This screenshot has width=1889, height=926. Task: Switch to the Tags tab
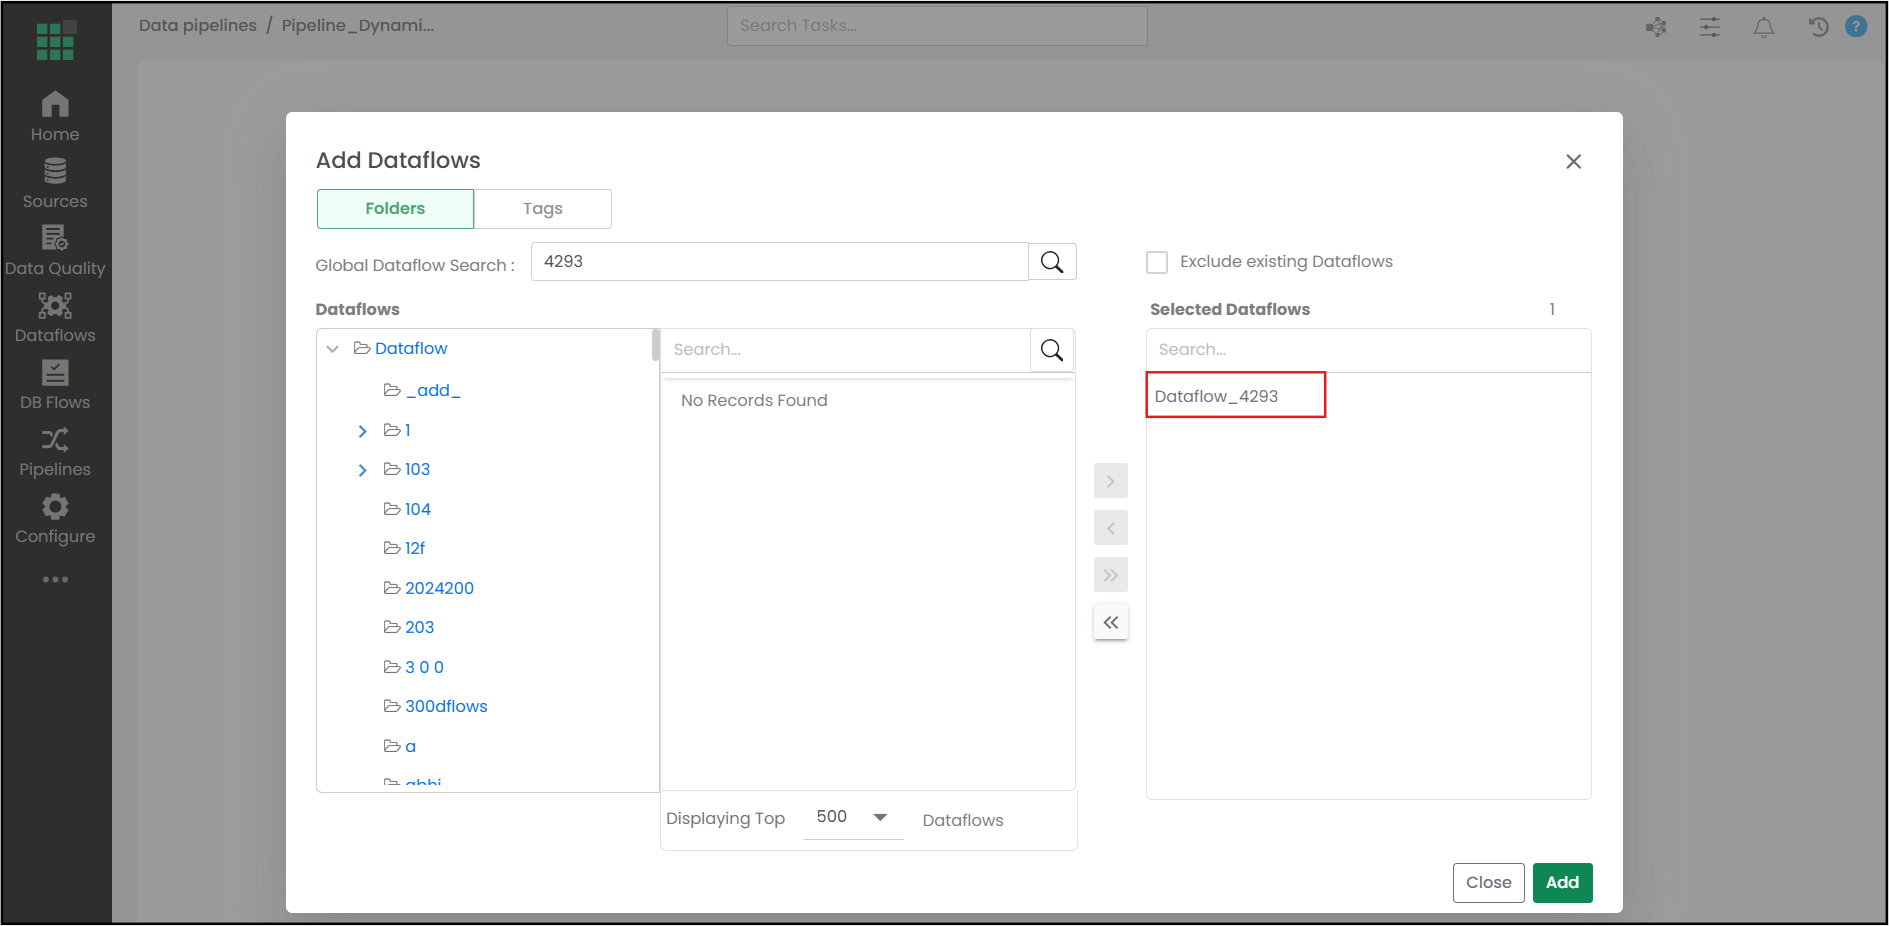pos(543,208)
